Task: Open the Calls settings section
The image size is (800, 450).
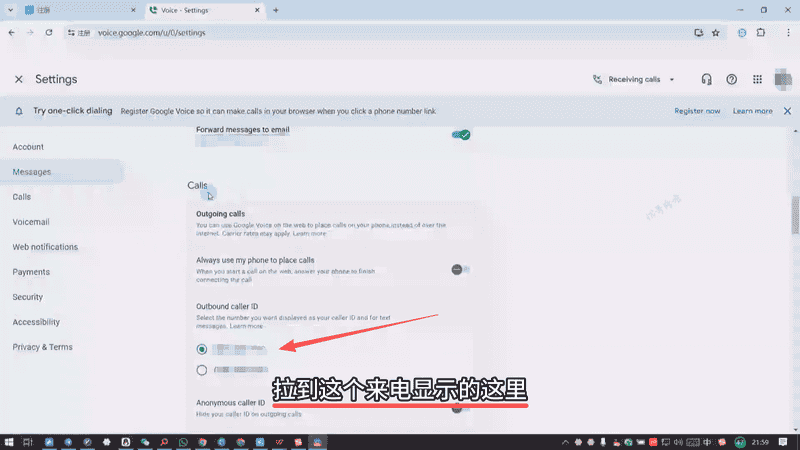Action: pos(21,197)
